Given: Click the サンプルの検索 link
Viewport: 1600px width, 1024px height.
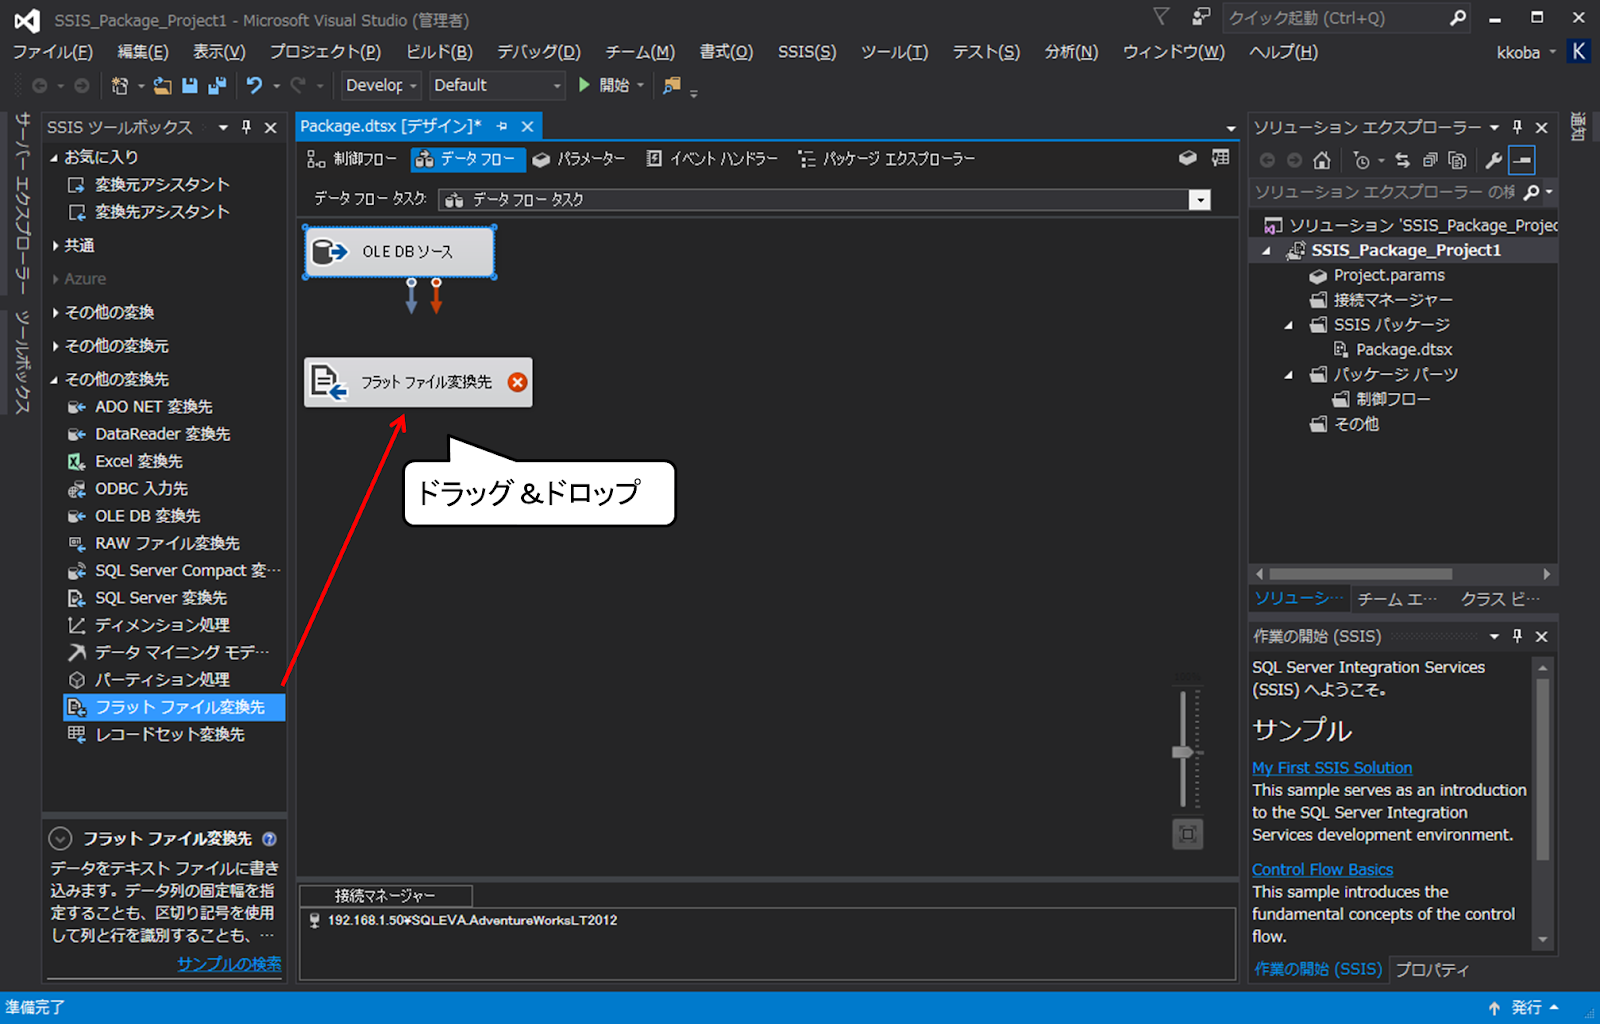Looking at the screenshot, I should pyautogui.click(x=229, y=964).
